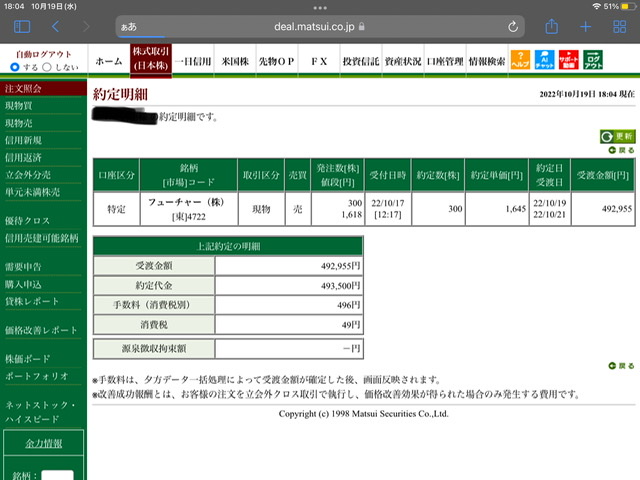Select 立会外分売 in the sidebar
Screen dimensions: 640x480
(28, 175)
